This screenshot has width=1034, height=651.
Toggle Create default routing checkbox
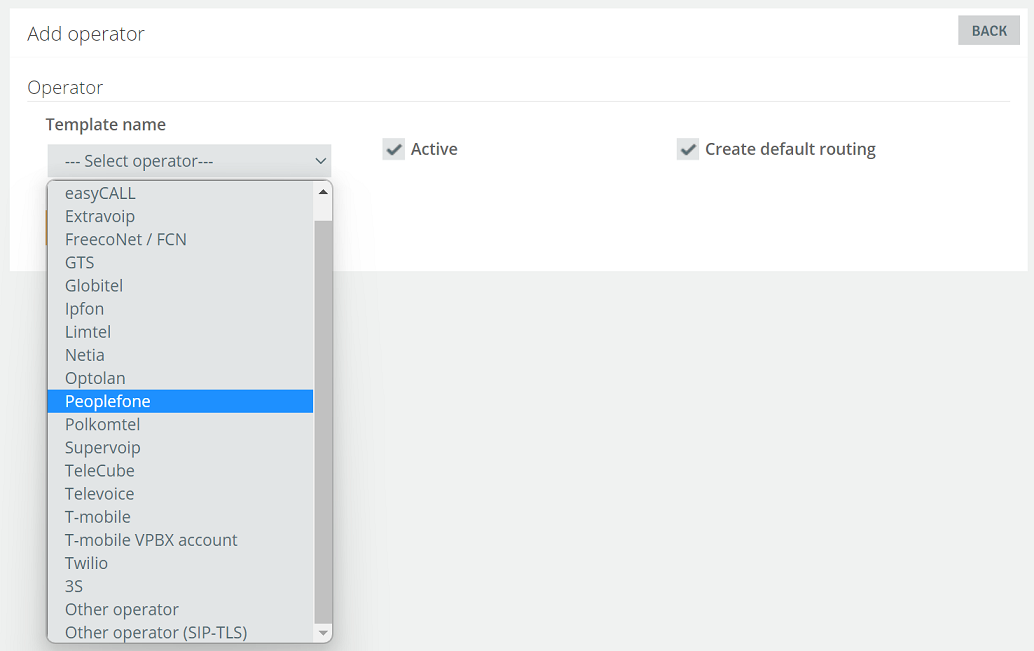(688, 149)
